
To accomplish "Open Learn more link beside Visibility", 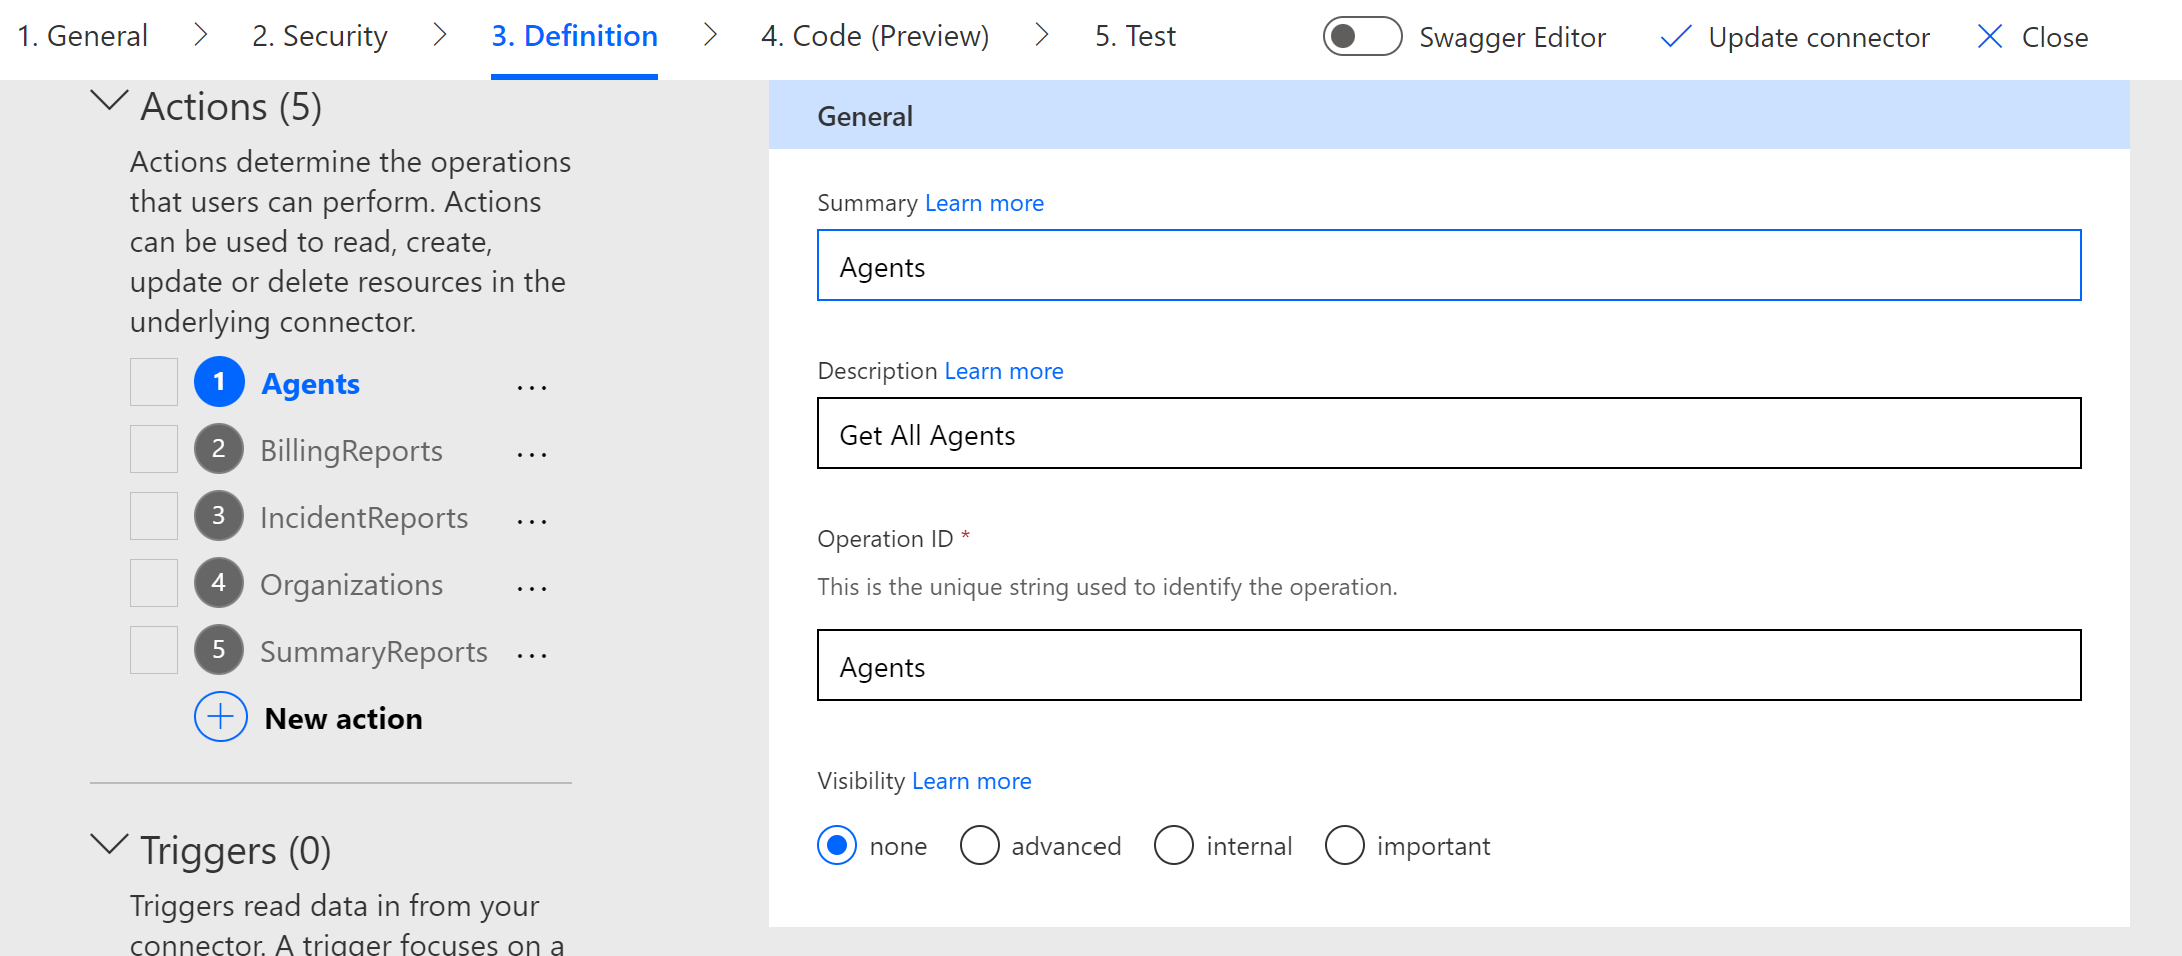I will click(x=971, y=781).
